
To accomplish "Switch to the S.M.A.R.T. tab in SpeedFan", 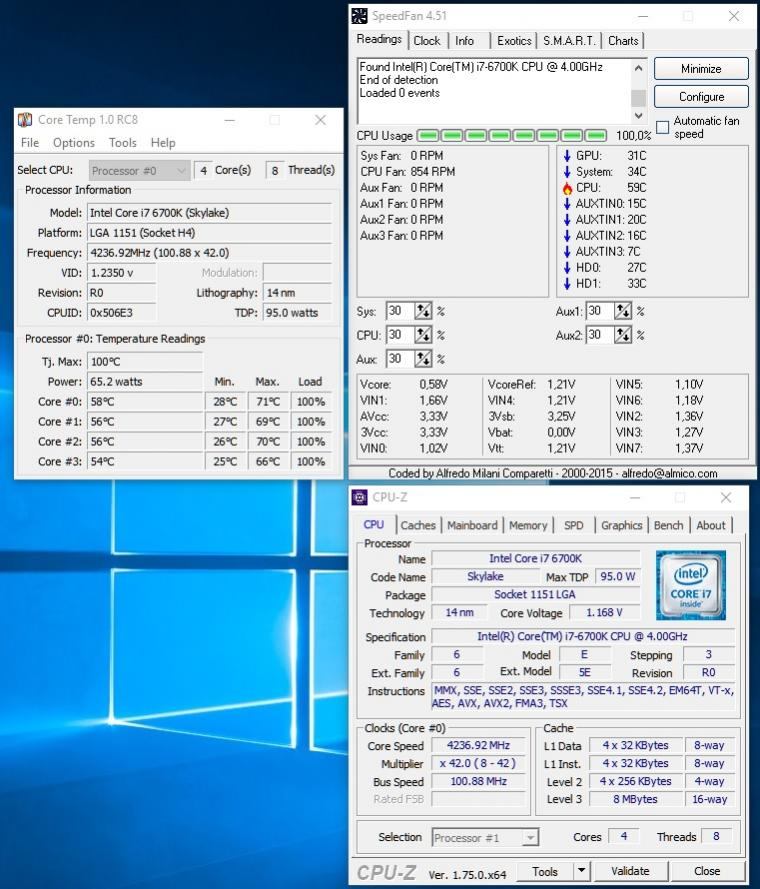I will pos(569,41).
